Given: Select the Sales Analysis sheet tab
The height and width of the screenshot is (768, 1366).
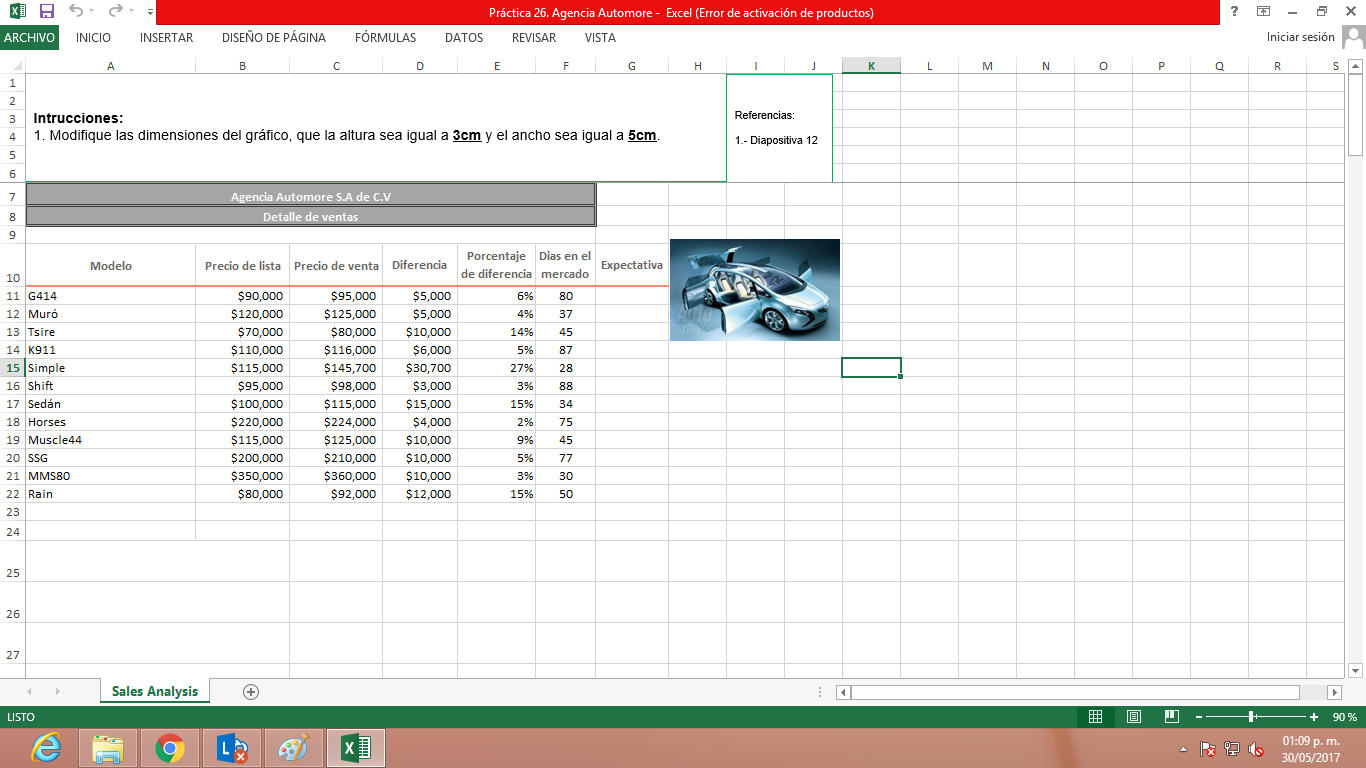Looking at the screenshot, I should click(x=155, y=691).
